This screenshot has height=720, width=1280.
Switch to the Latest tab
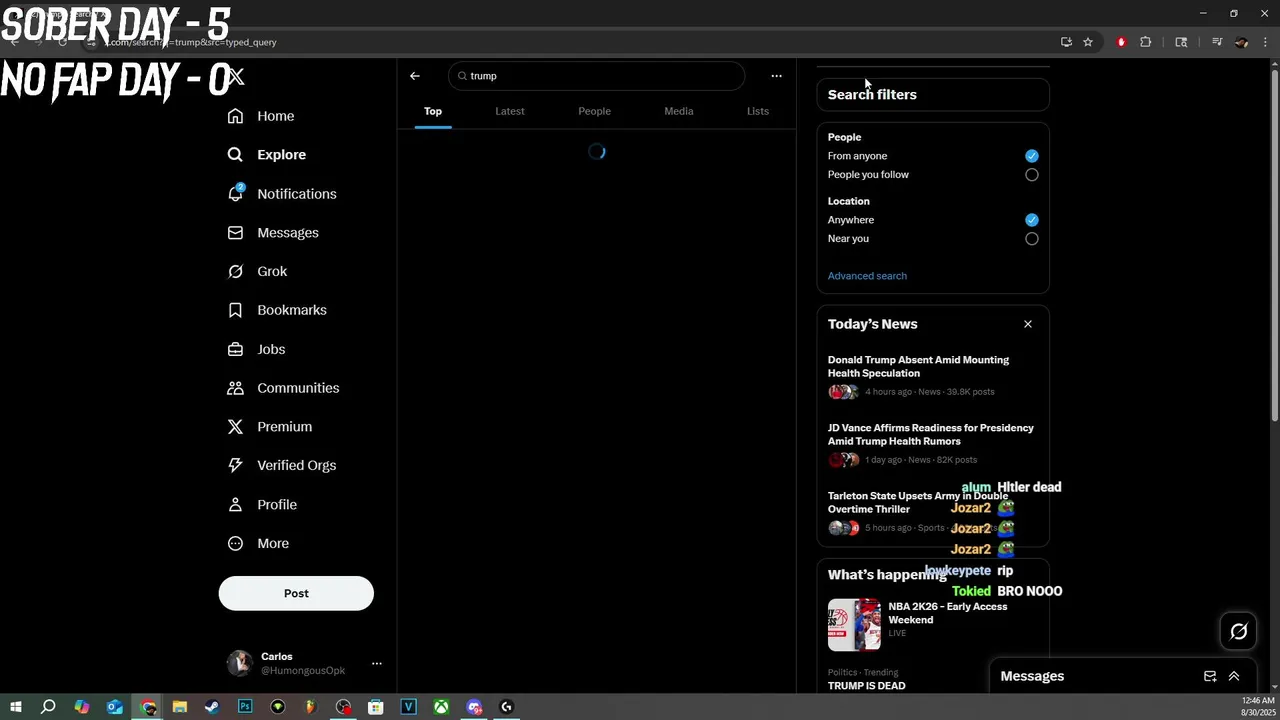510,111
